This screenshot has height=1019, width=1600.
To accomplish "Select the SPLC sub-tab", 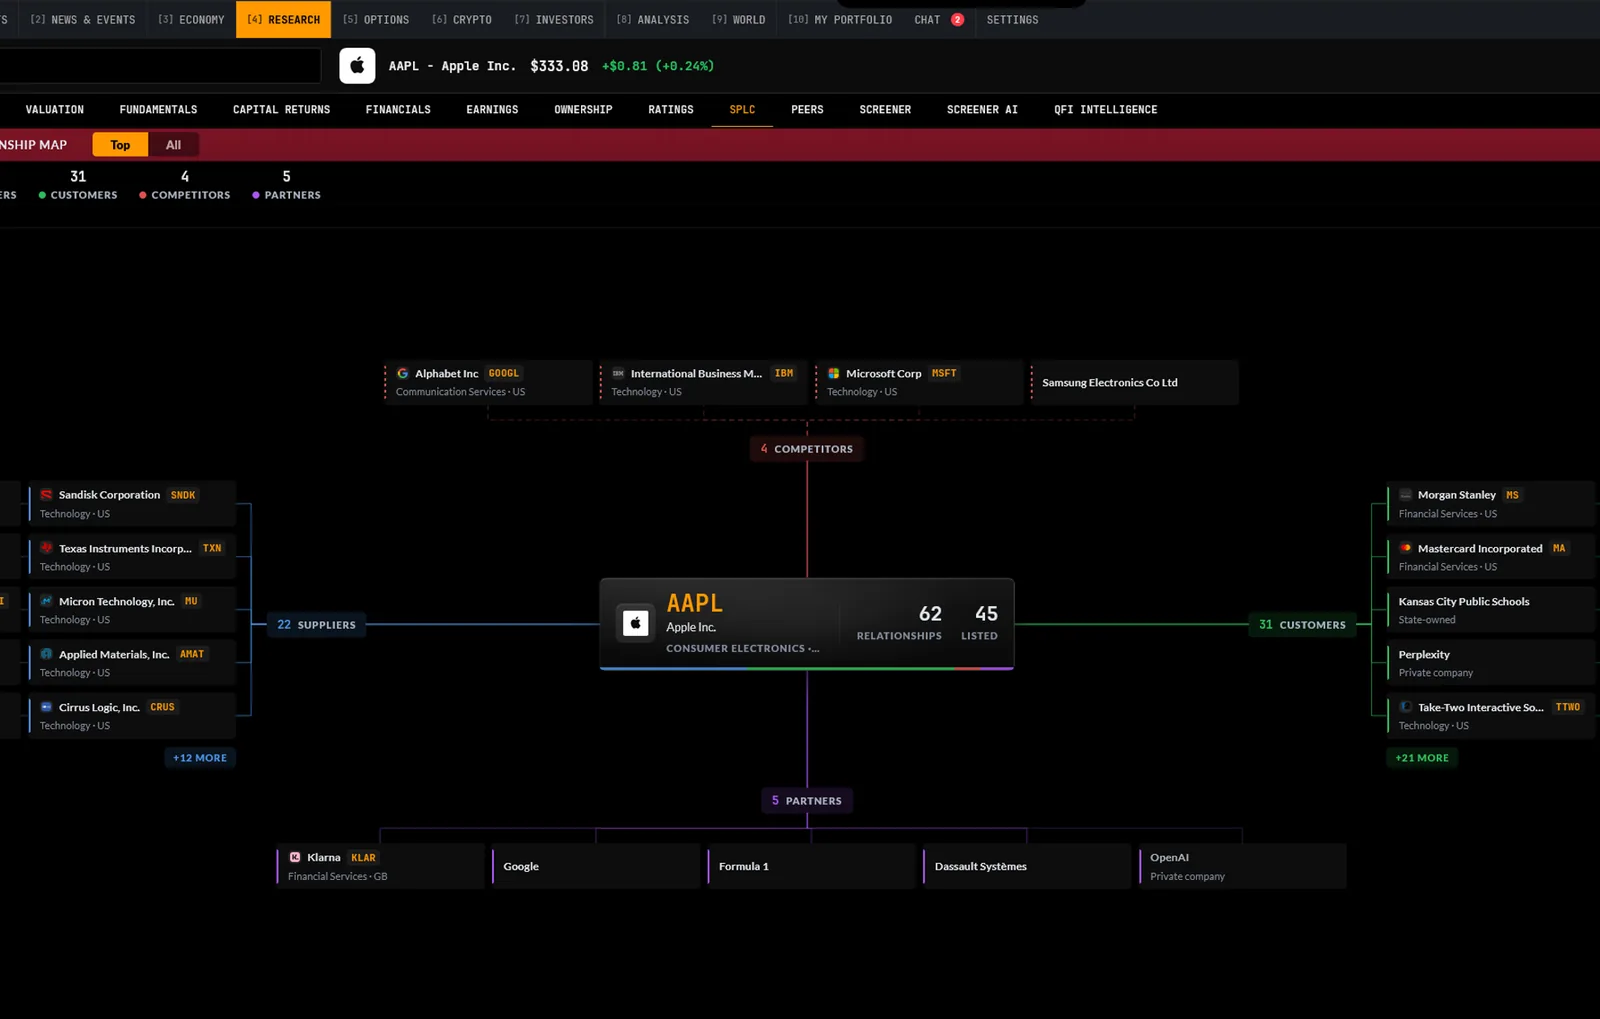I will coord(742,110).
